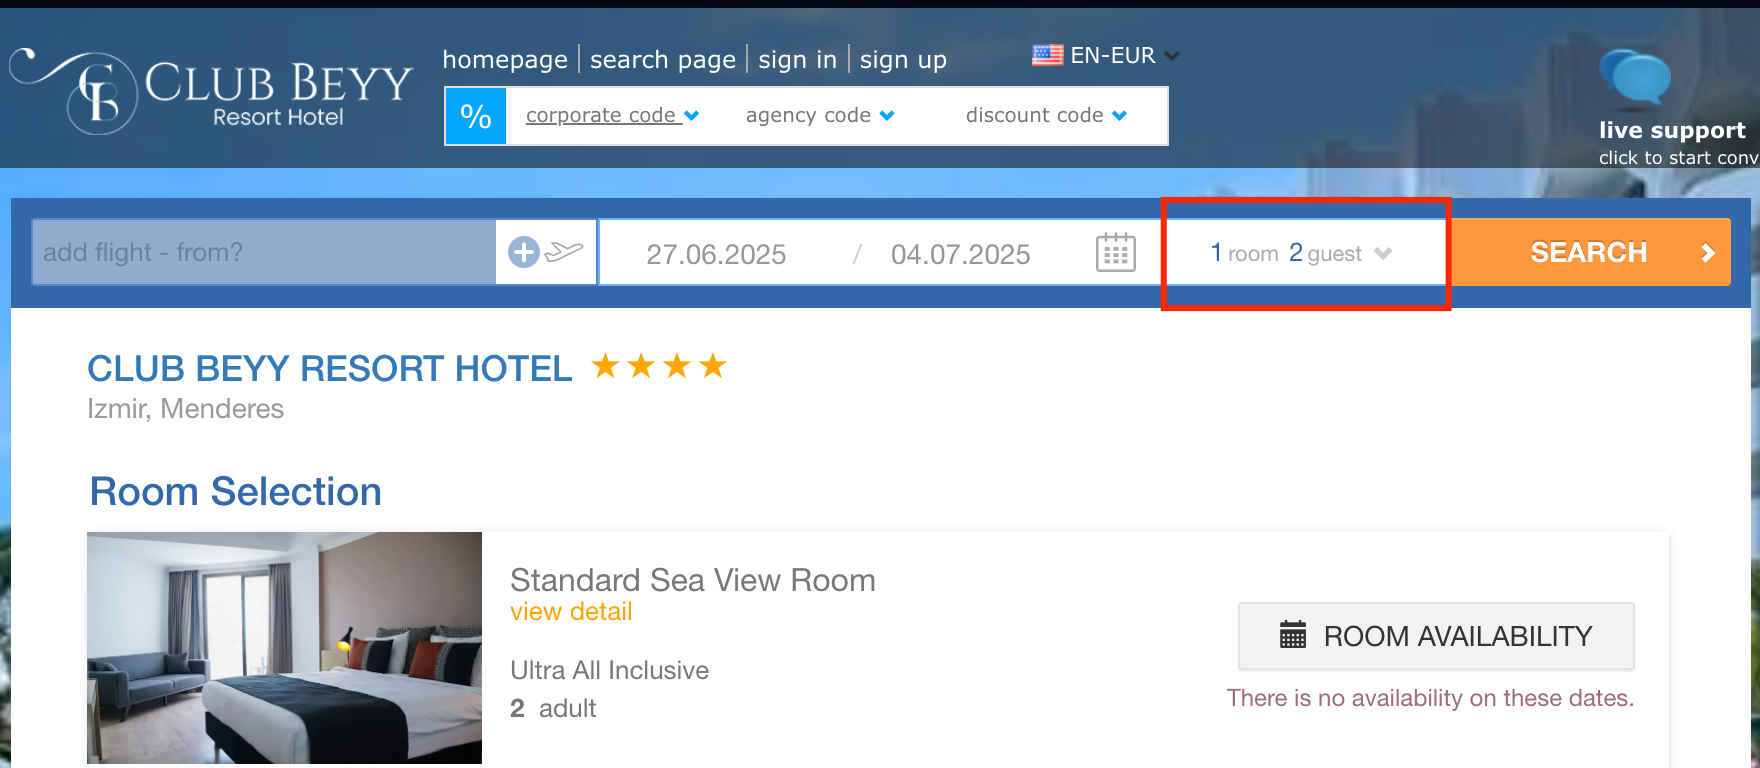Screen dimensions: 1760x768
Task: Click the hotel's four-star rating
Action: point(659,367)
